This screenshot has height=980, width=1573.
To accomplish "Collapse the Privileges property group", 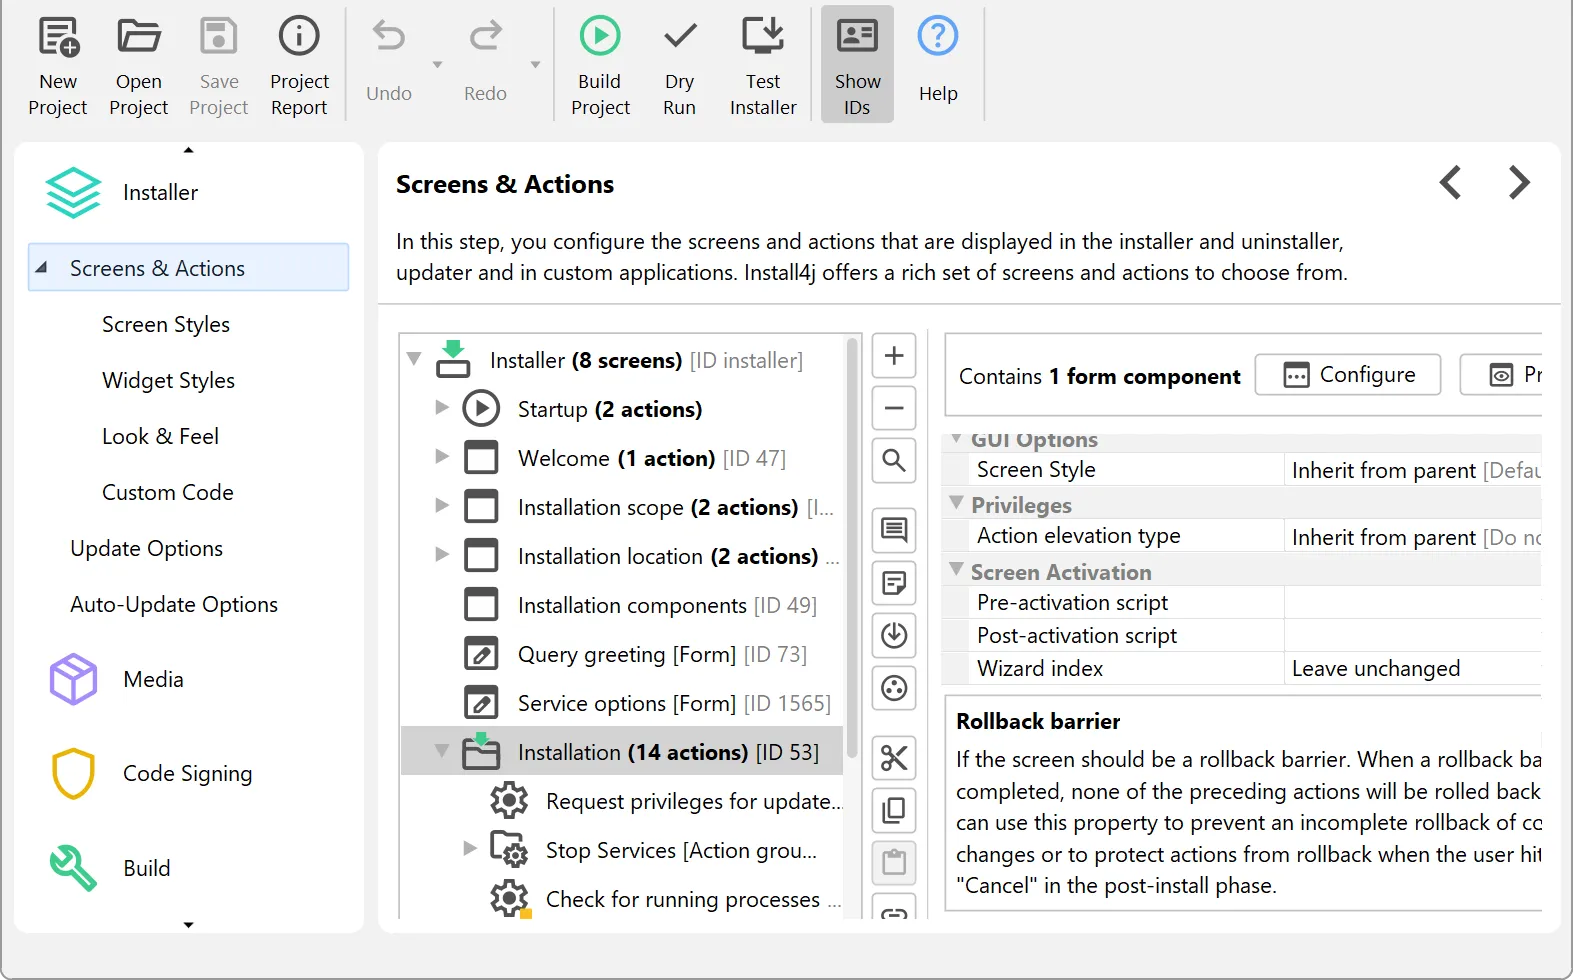I will [x=956, y=502].
